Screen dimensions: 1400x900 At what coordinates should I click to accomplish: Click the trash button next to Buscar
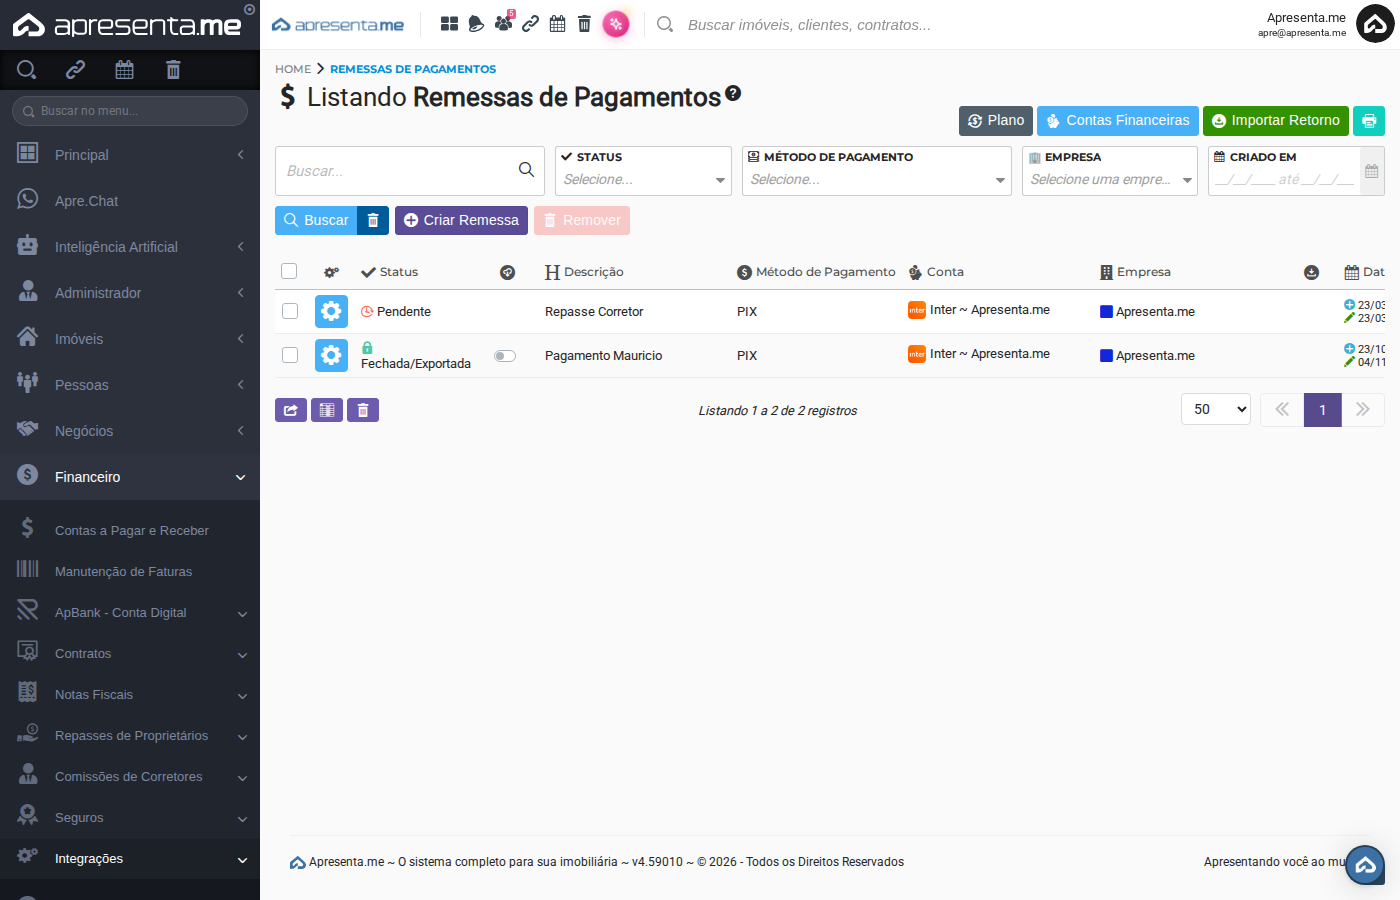(x=373, y=220)
